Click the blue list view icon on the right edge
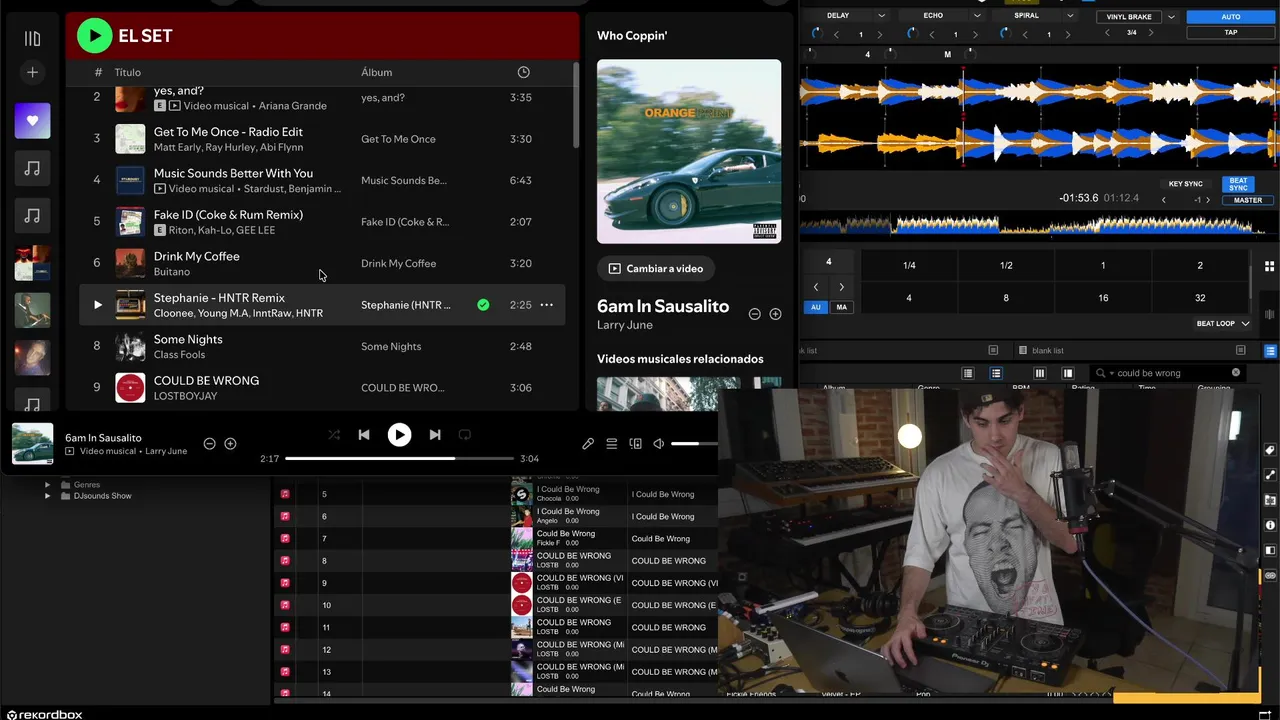 (1270, 351)
